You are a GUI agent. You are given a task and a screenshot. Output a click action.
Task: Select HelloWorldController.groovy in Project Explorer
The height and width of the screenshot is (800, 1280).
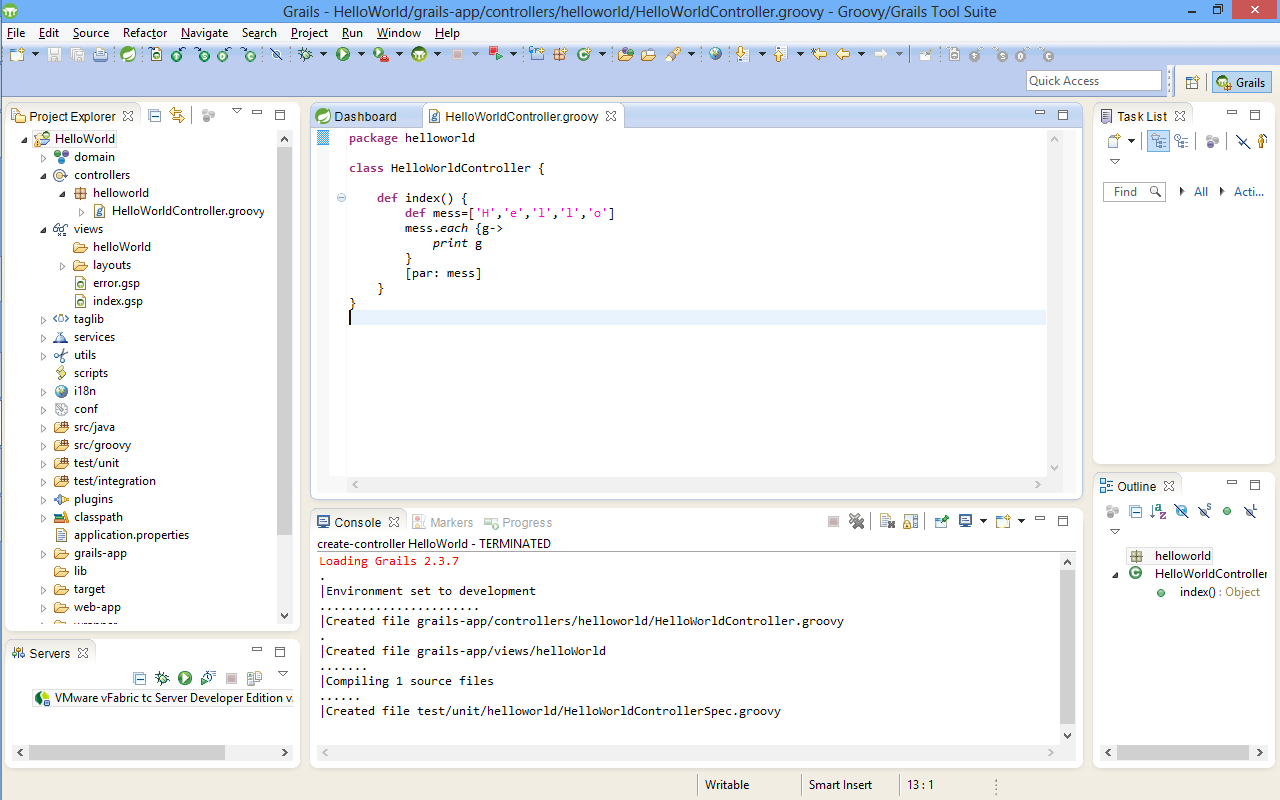(x=188, y=211)
